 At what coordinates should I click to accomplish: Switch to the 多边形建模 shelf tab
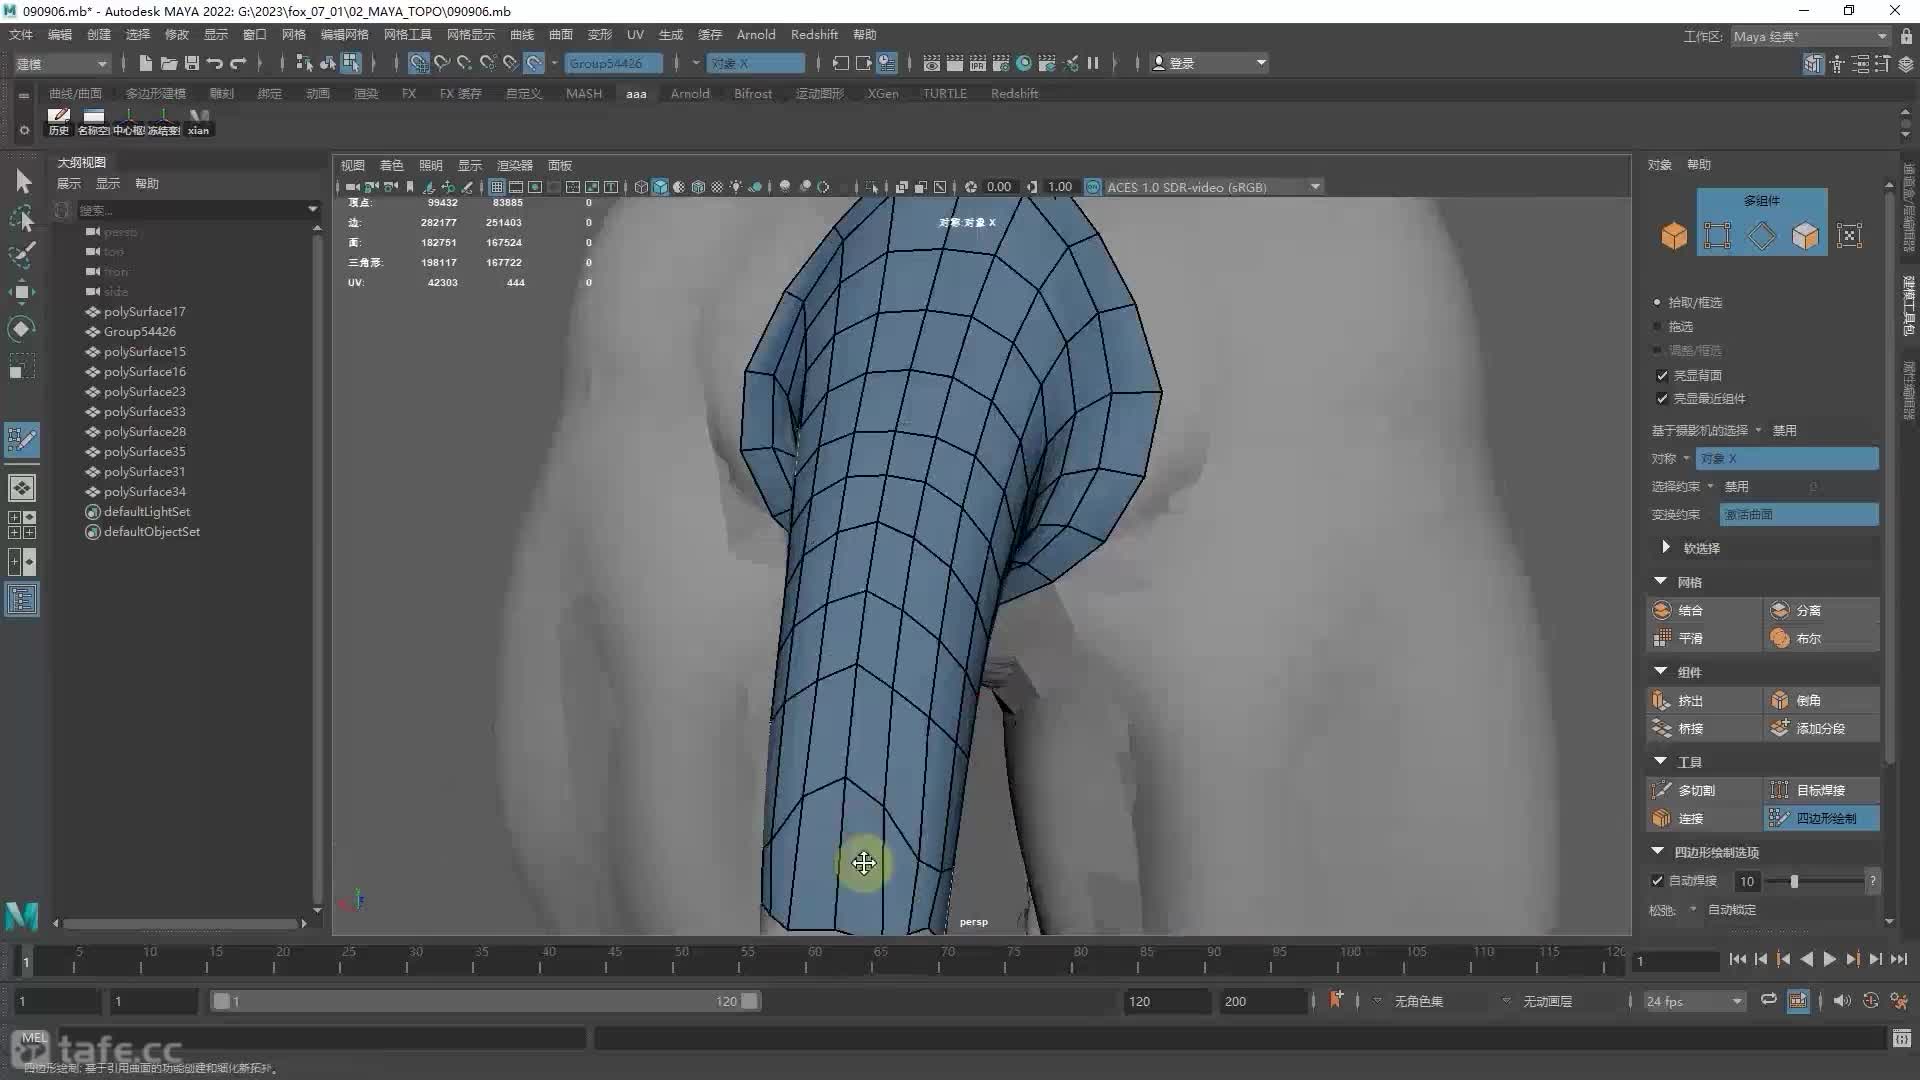(x=156, y=93)
